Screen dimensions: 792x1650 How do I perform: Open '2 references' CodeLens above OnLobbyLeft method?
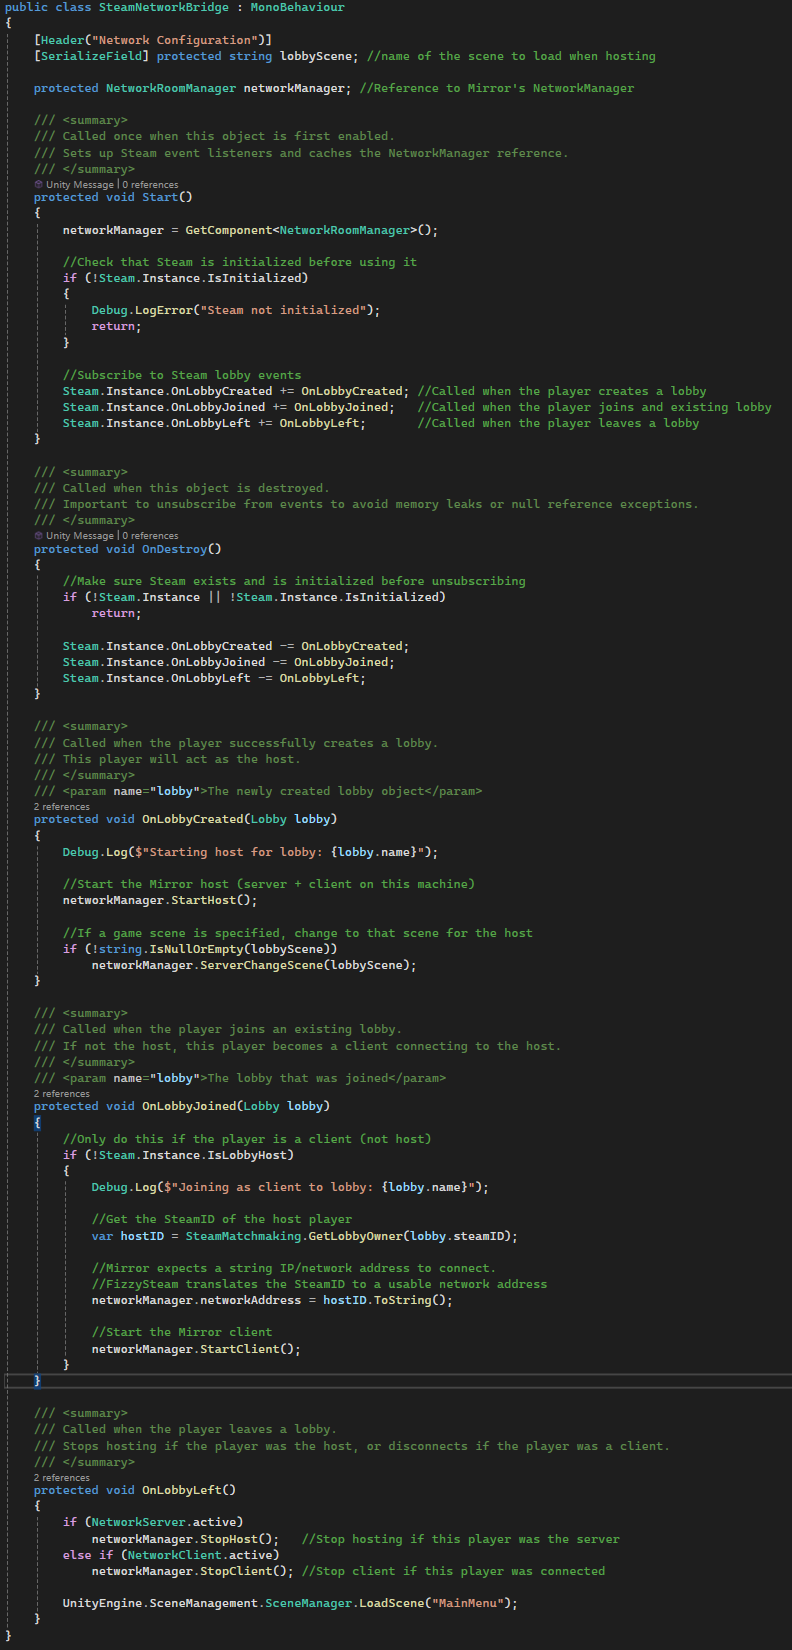point(62,1477)
